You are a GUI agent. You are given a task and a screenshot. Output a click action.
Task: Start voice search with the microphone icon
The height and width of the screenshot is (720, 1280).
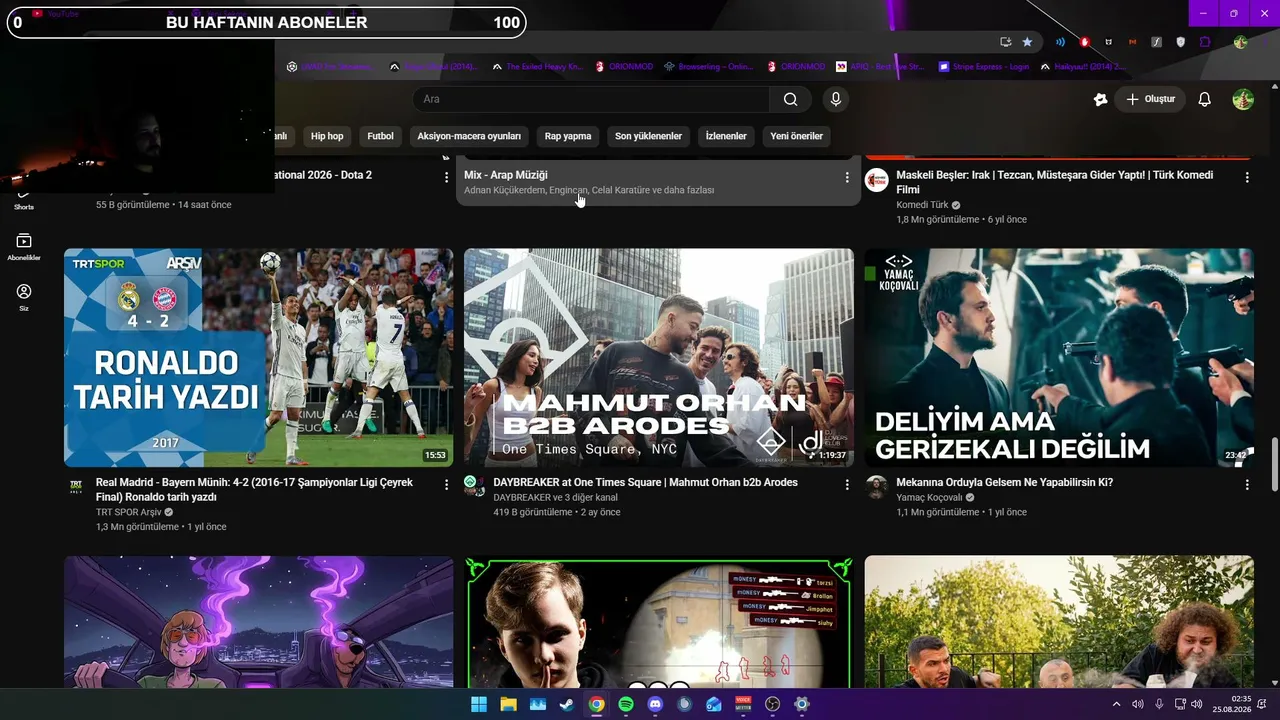pyautogui.click(x=836, y=99)
